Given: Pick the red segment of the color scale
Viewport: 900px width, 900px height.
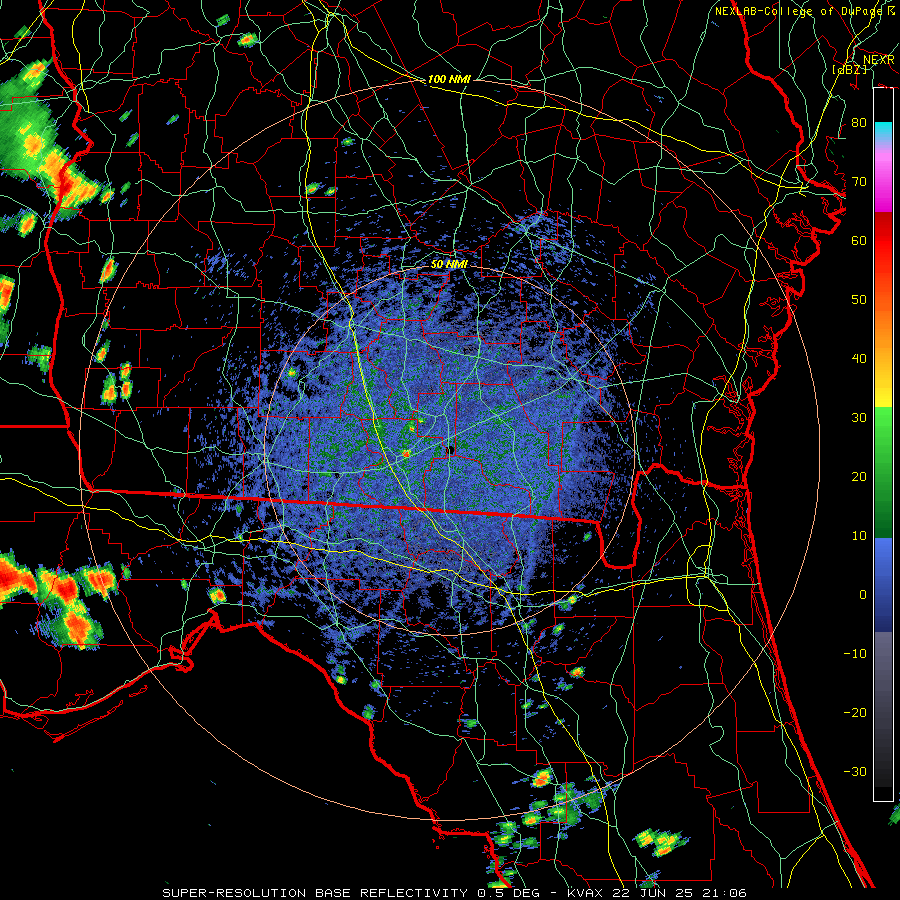Looking at the screenshot, I should pyautogui.click(x=883, y=241).
